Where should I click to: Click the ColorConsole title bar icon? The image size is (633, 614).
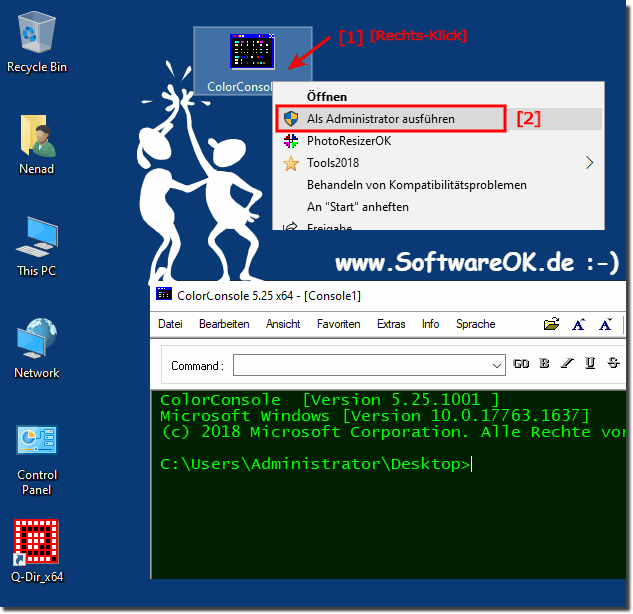(164, 294)
